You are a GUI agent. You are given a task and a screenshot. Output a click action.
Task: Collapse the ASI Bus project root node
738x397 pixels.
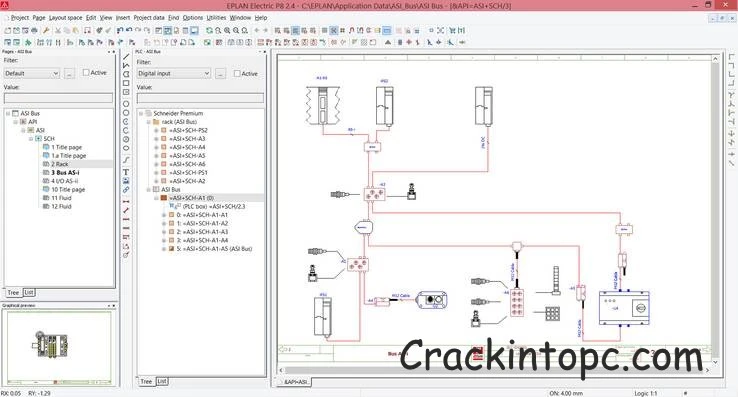(8, 113)
